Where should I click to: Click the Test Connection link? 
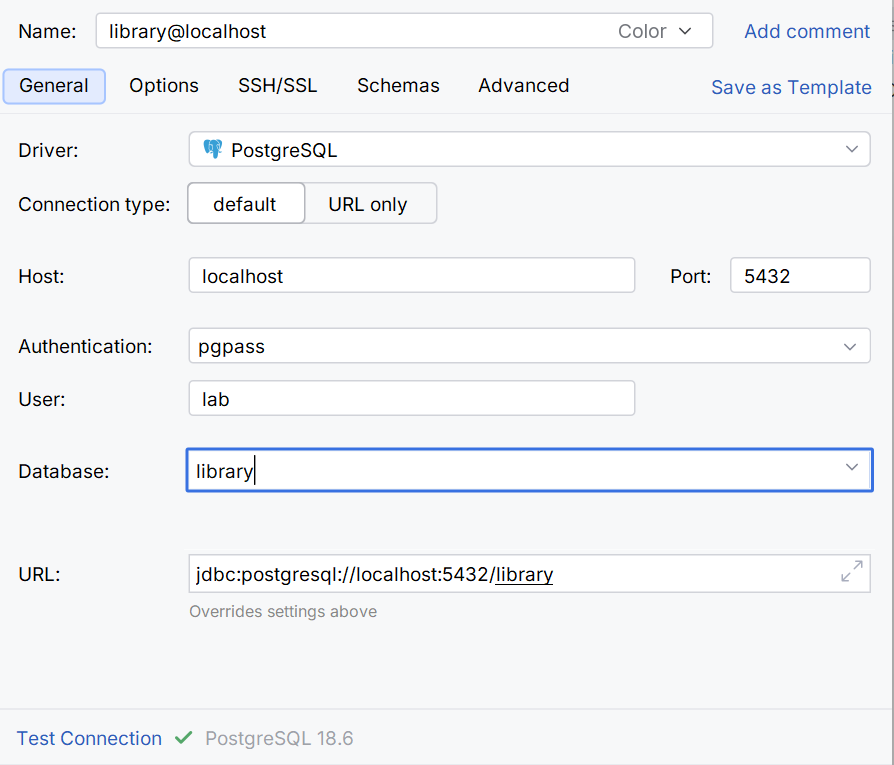coord(89,738)
